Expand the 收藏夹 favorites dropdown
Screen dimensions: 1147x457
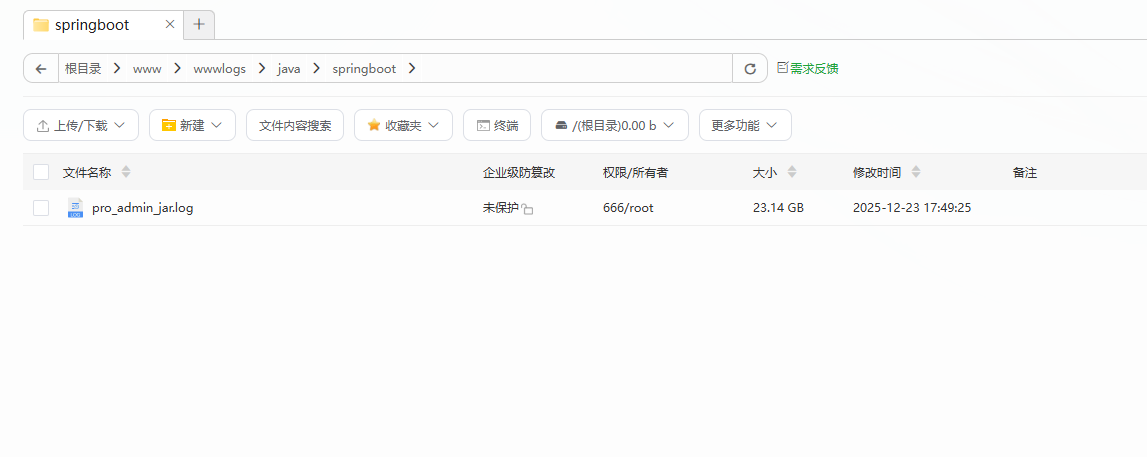tap(403, 125)
